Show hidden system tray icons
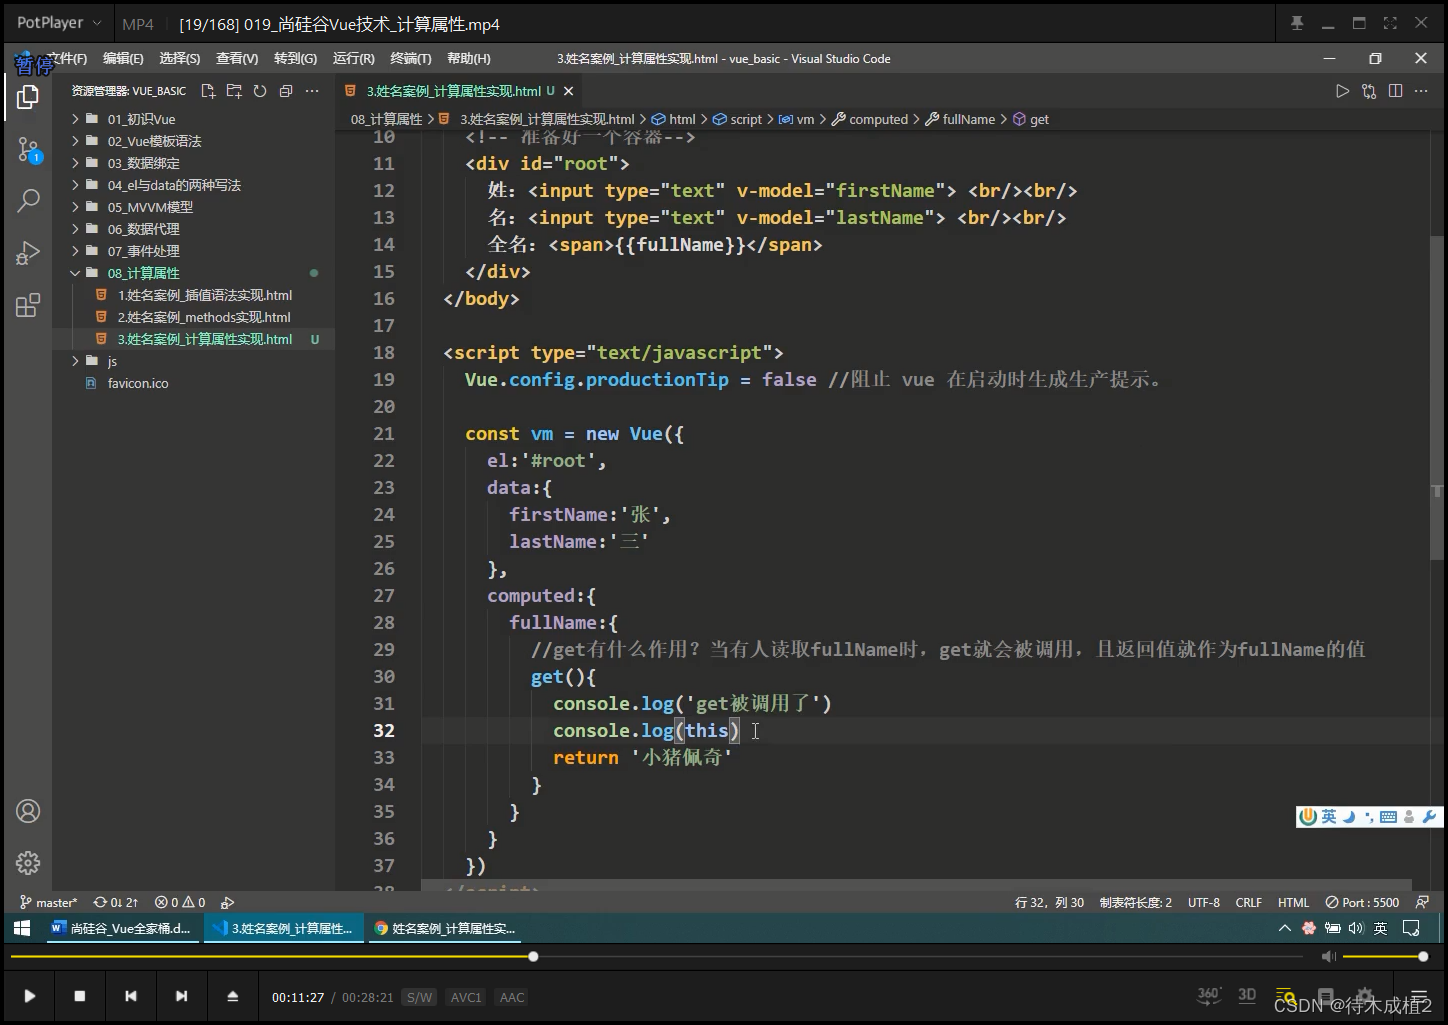The image size is (1448, 1025). (x=1284, y=928)
